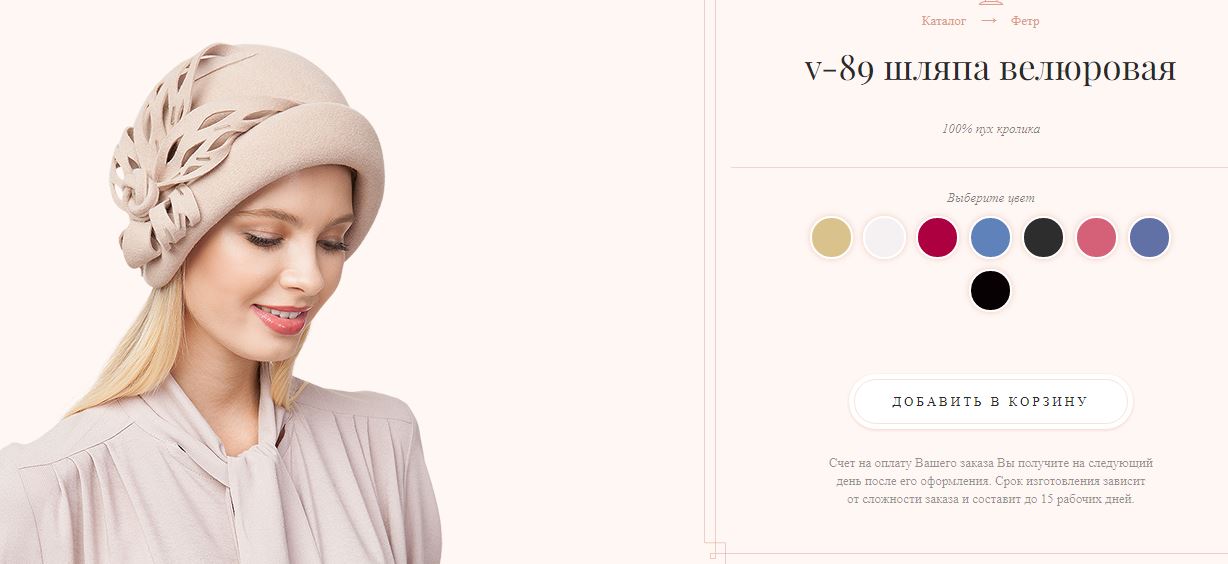Image resolution: width=1228 pixels, height=564 pixels.
Task: Click the small hat logo above the breadcrumbs
Action: click(990, 3)
